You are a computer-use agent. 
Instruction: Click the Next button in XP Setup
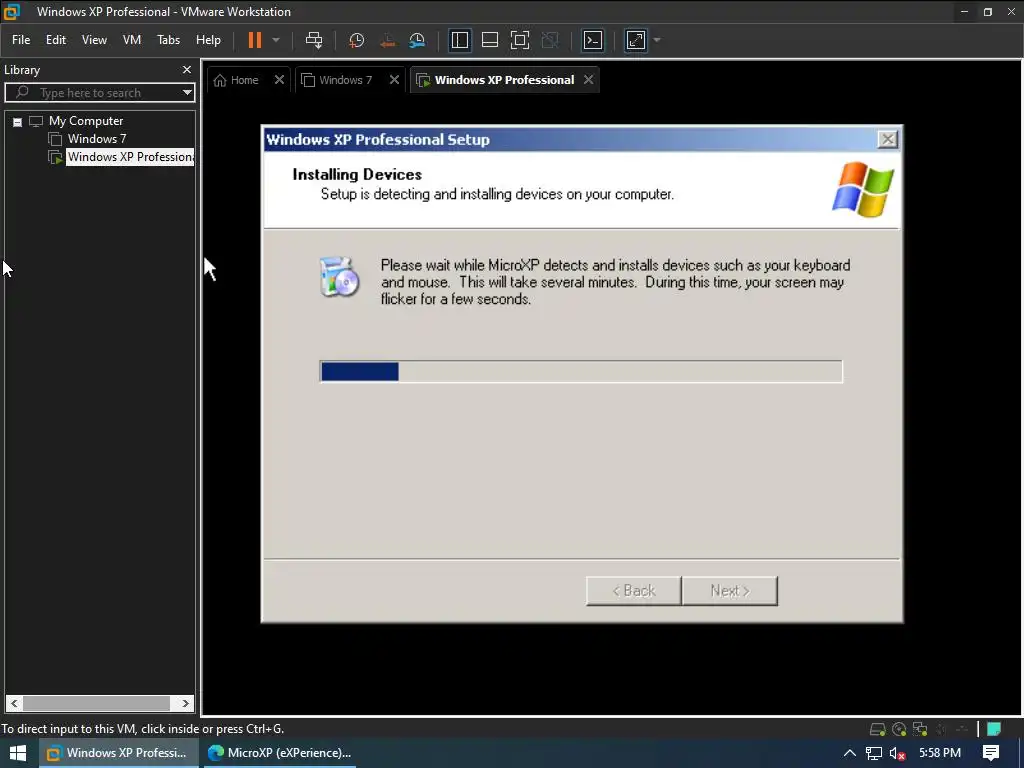[x=729, y=590]
